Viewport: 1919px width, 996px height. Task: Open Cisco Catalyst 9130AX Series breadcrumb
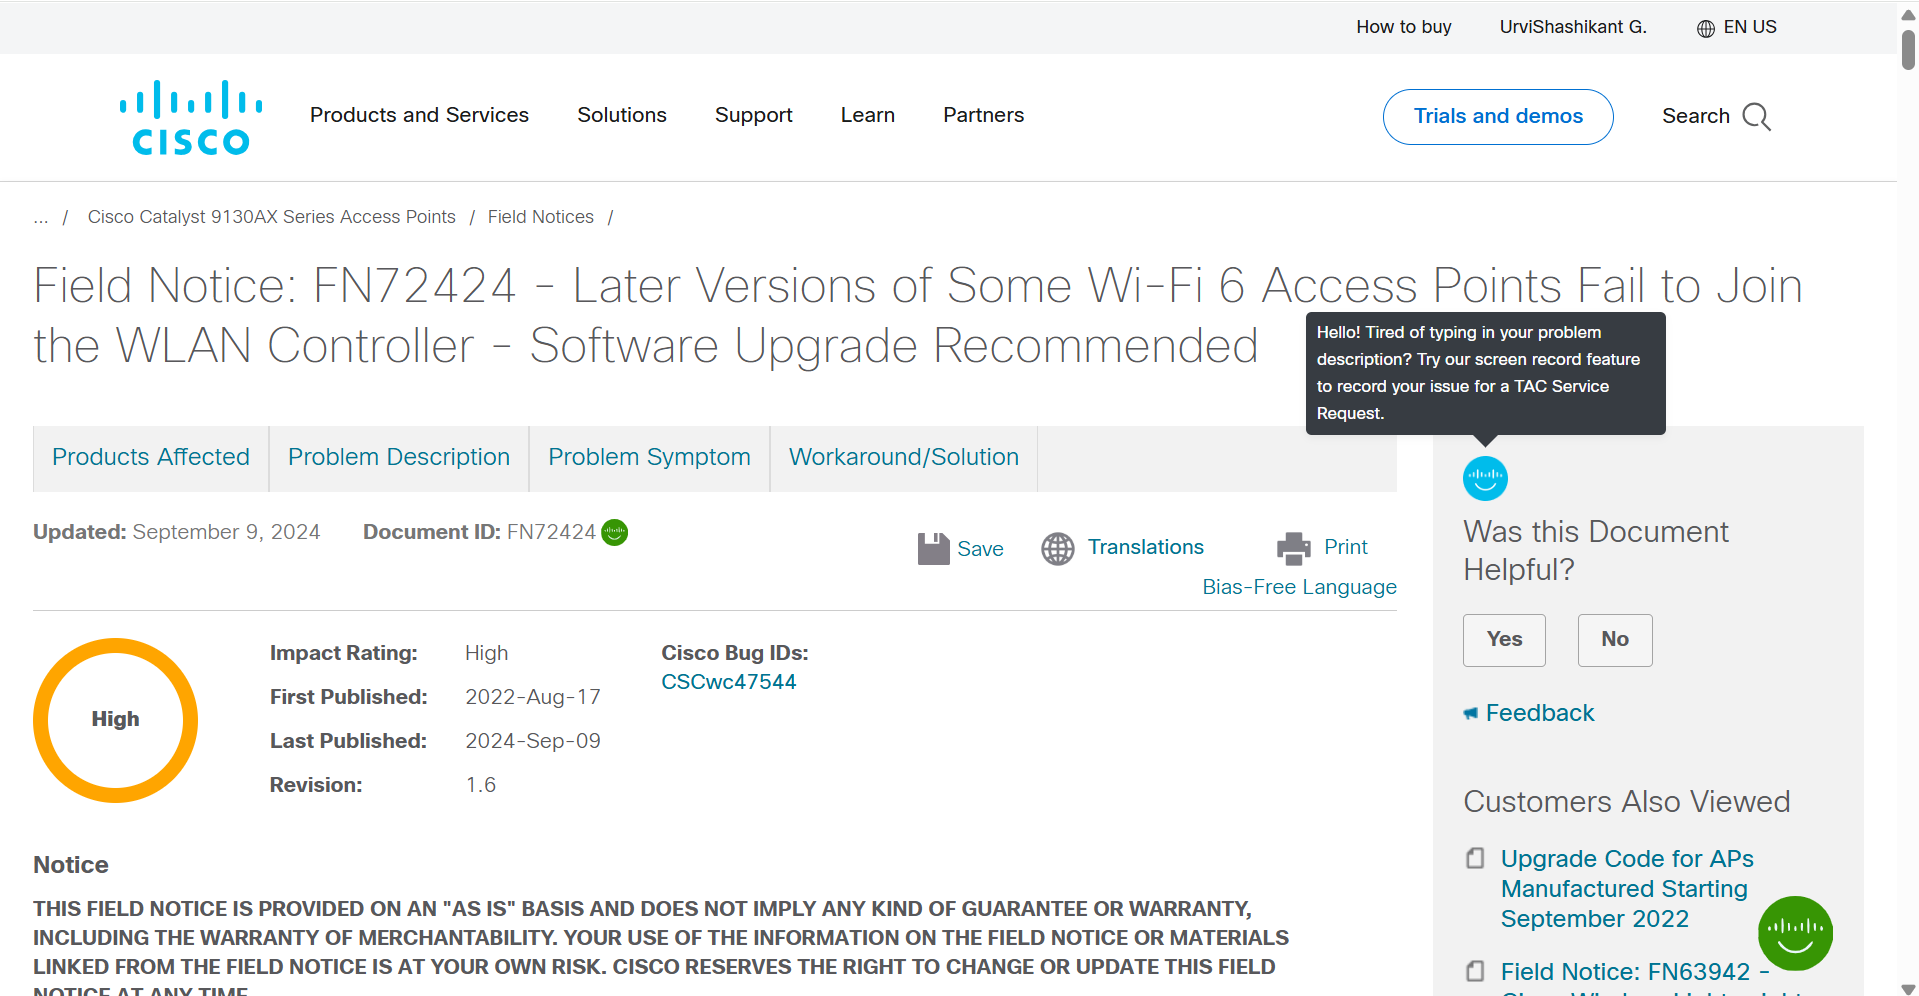[x=271, y=217]
